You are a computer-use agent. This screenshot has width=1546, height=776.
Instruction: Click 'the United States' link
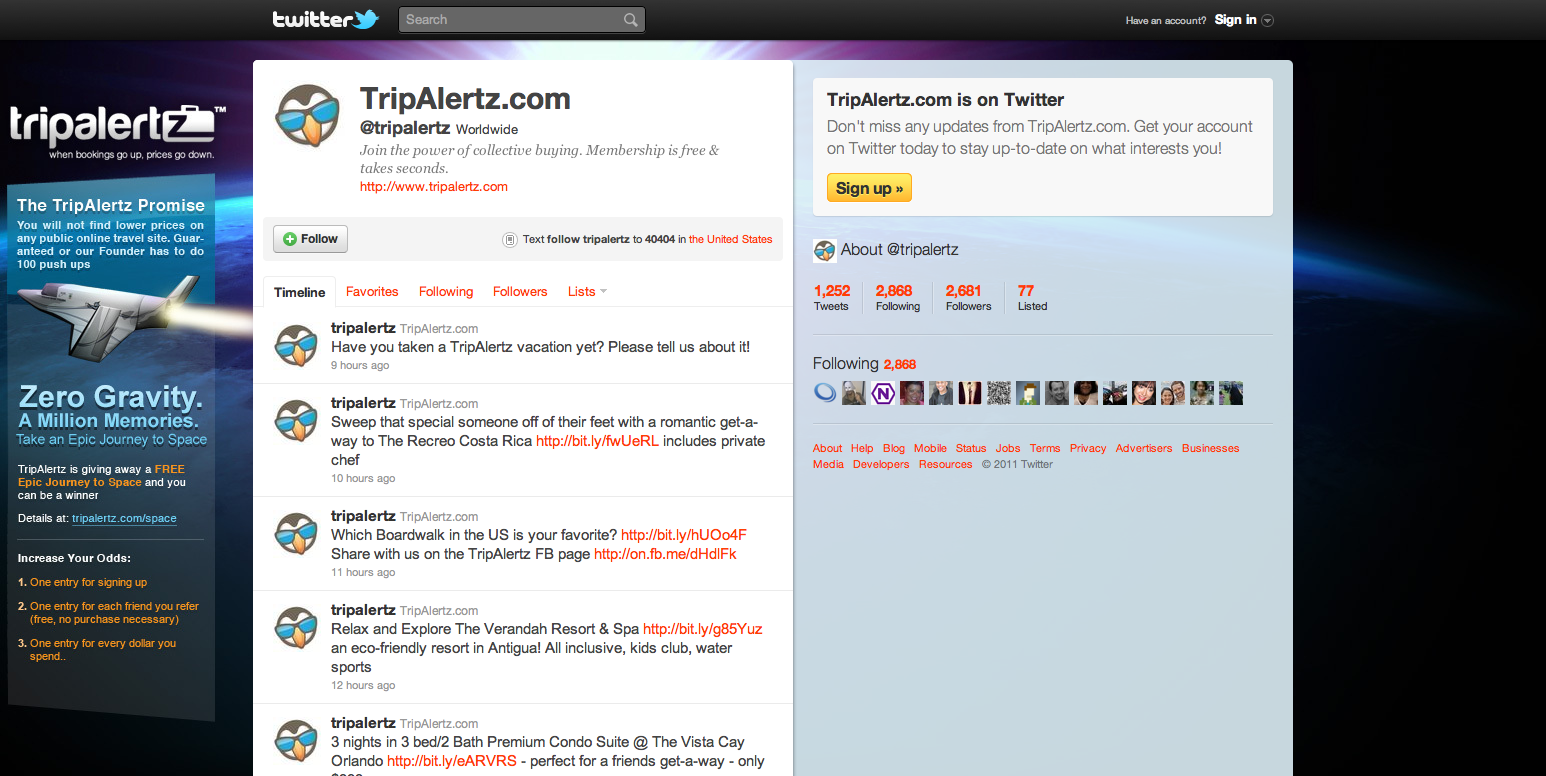(731, 240)
